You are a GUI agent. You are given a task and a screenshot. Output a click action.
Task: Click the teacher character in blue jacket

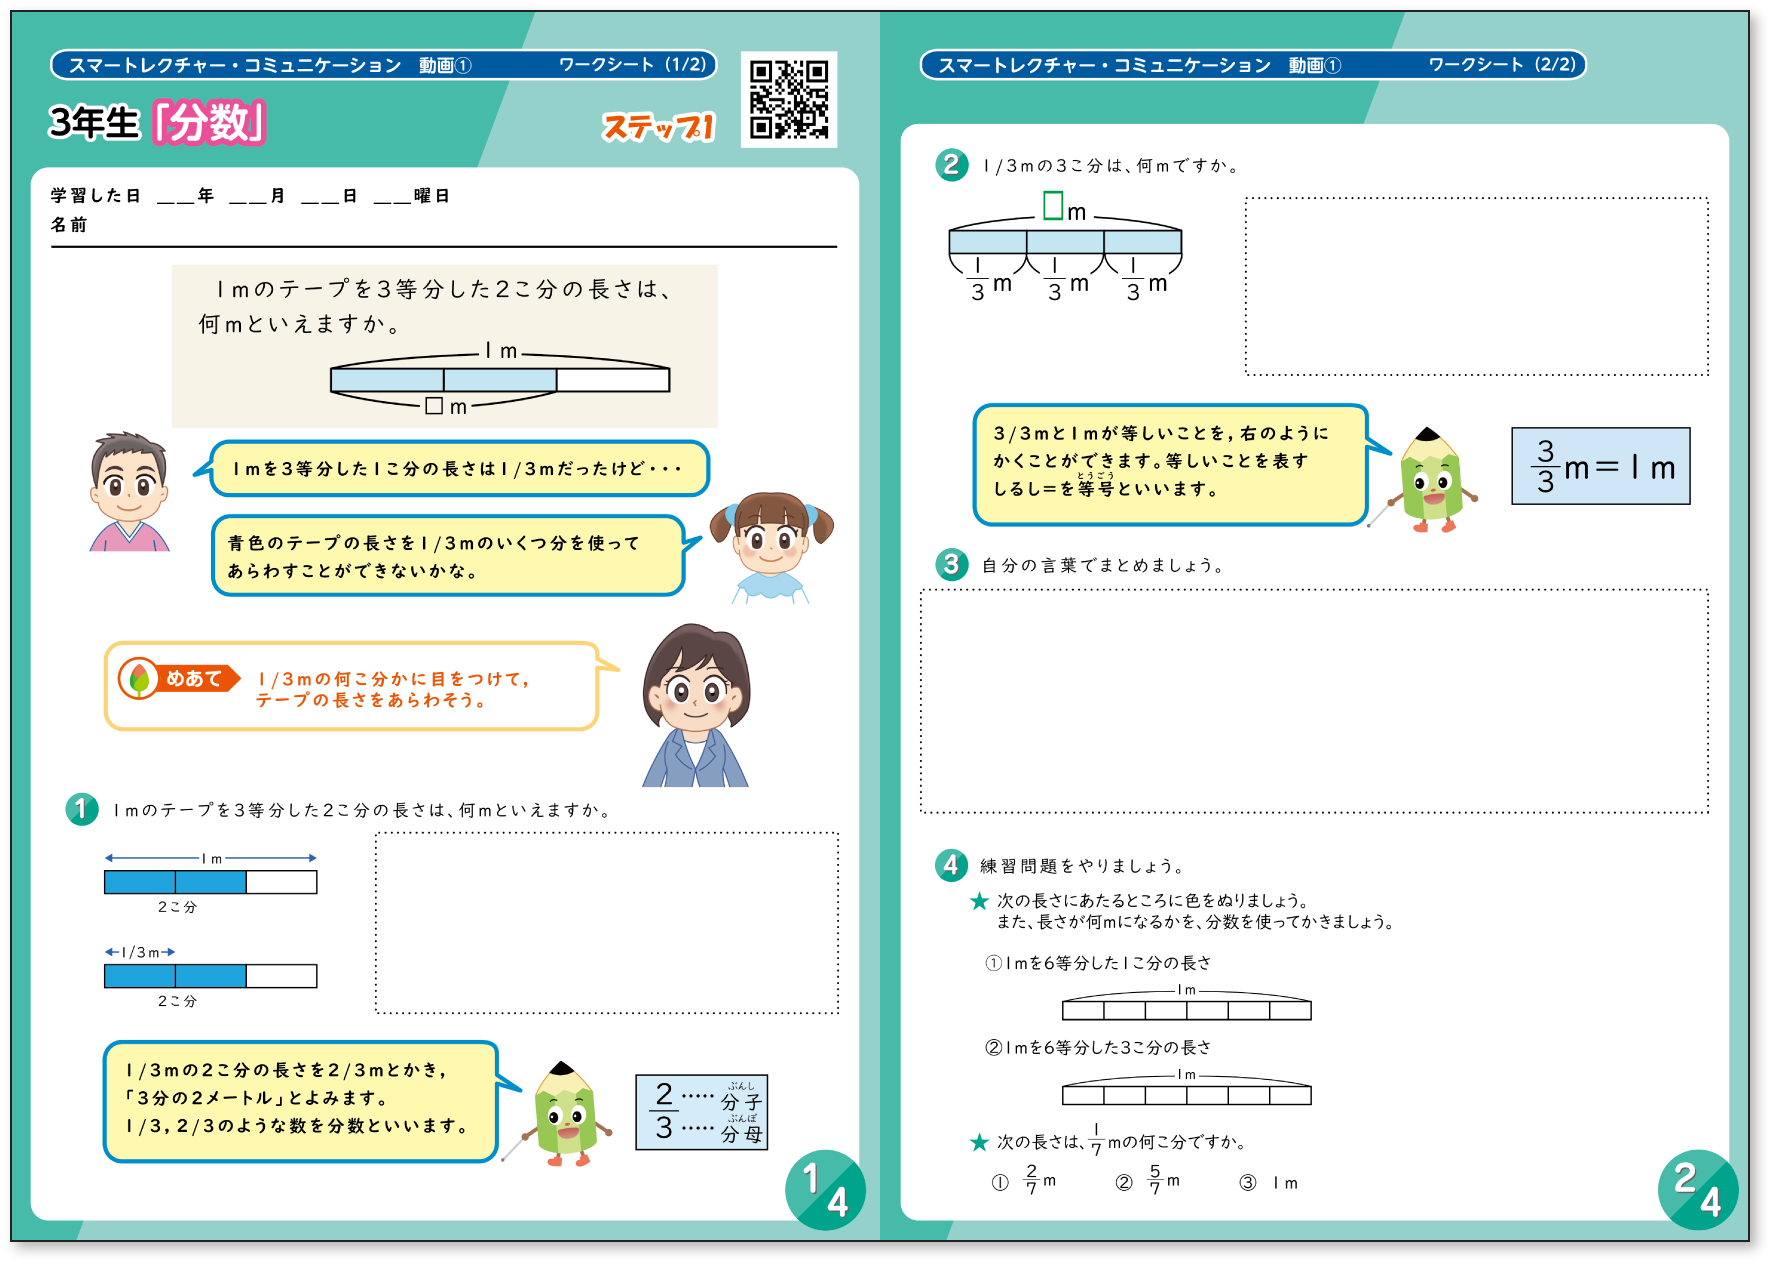tap(695, 705)
